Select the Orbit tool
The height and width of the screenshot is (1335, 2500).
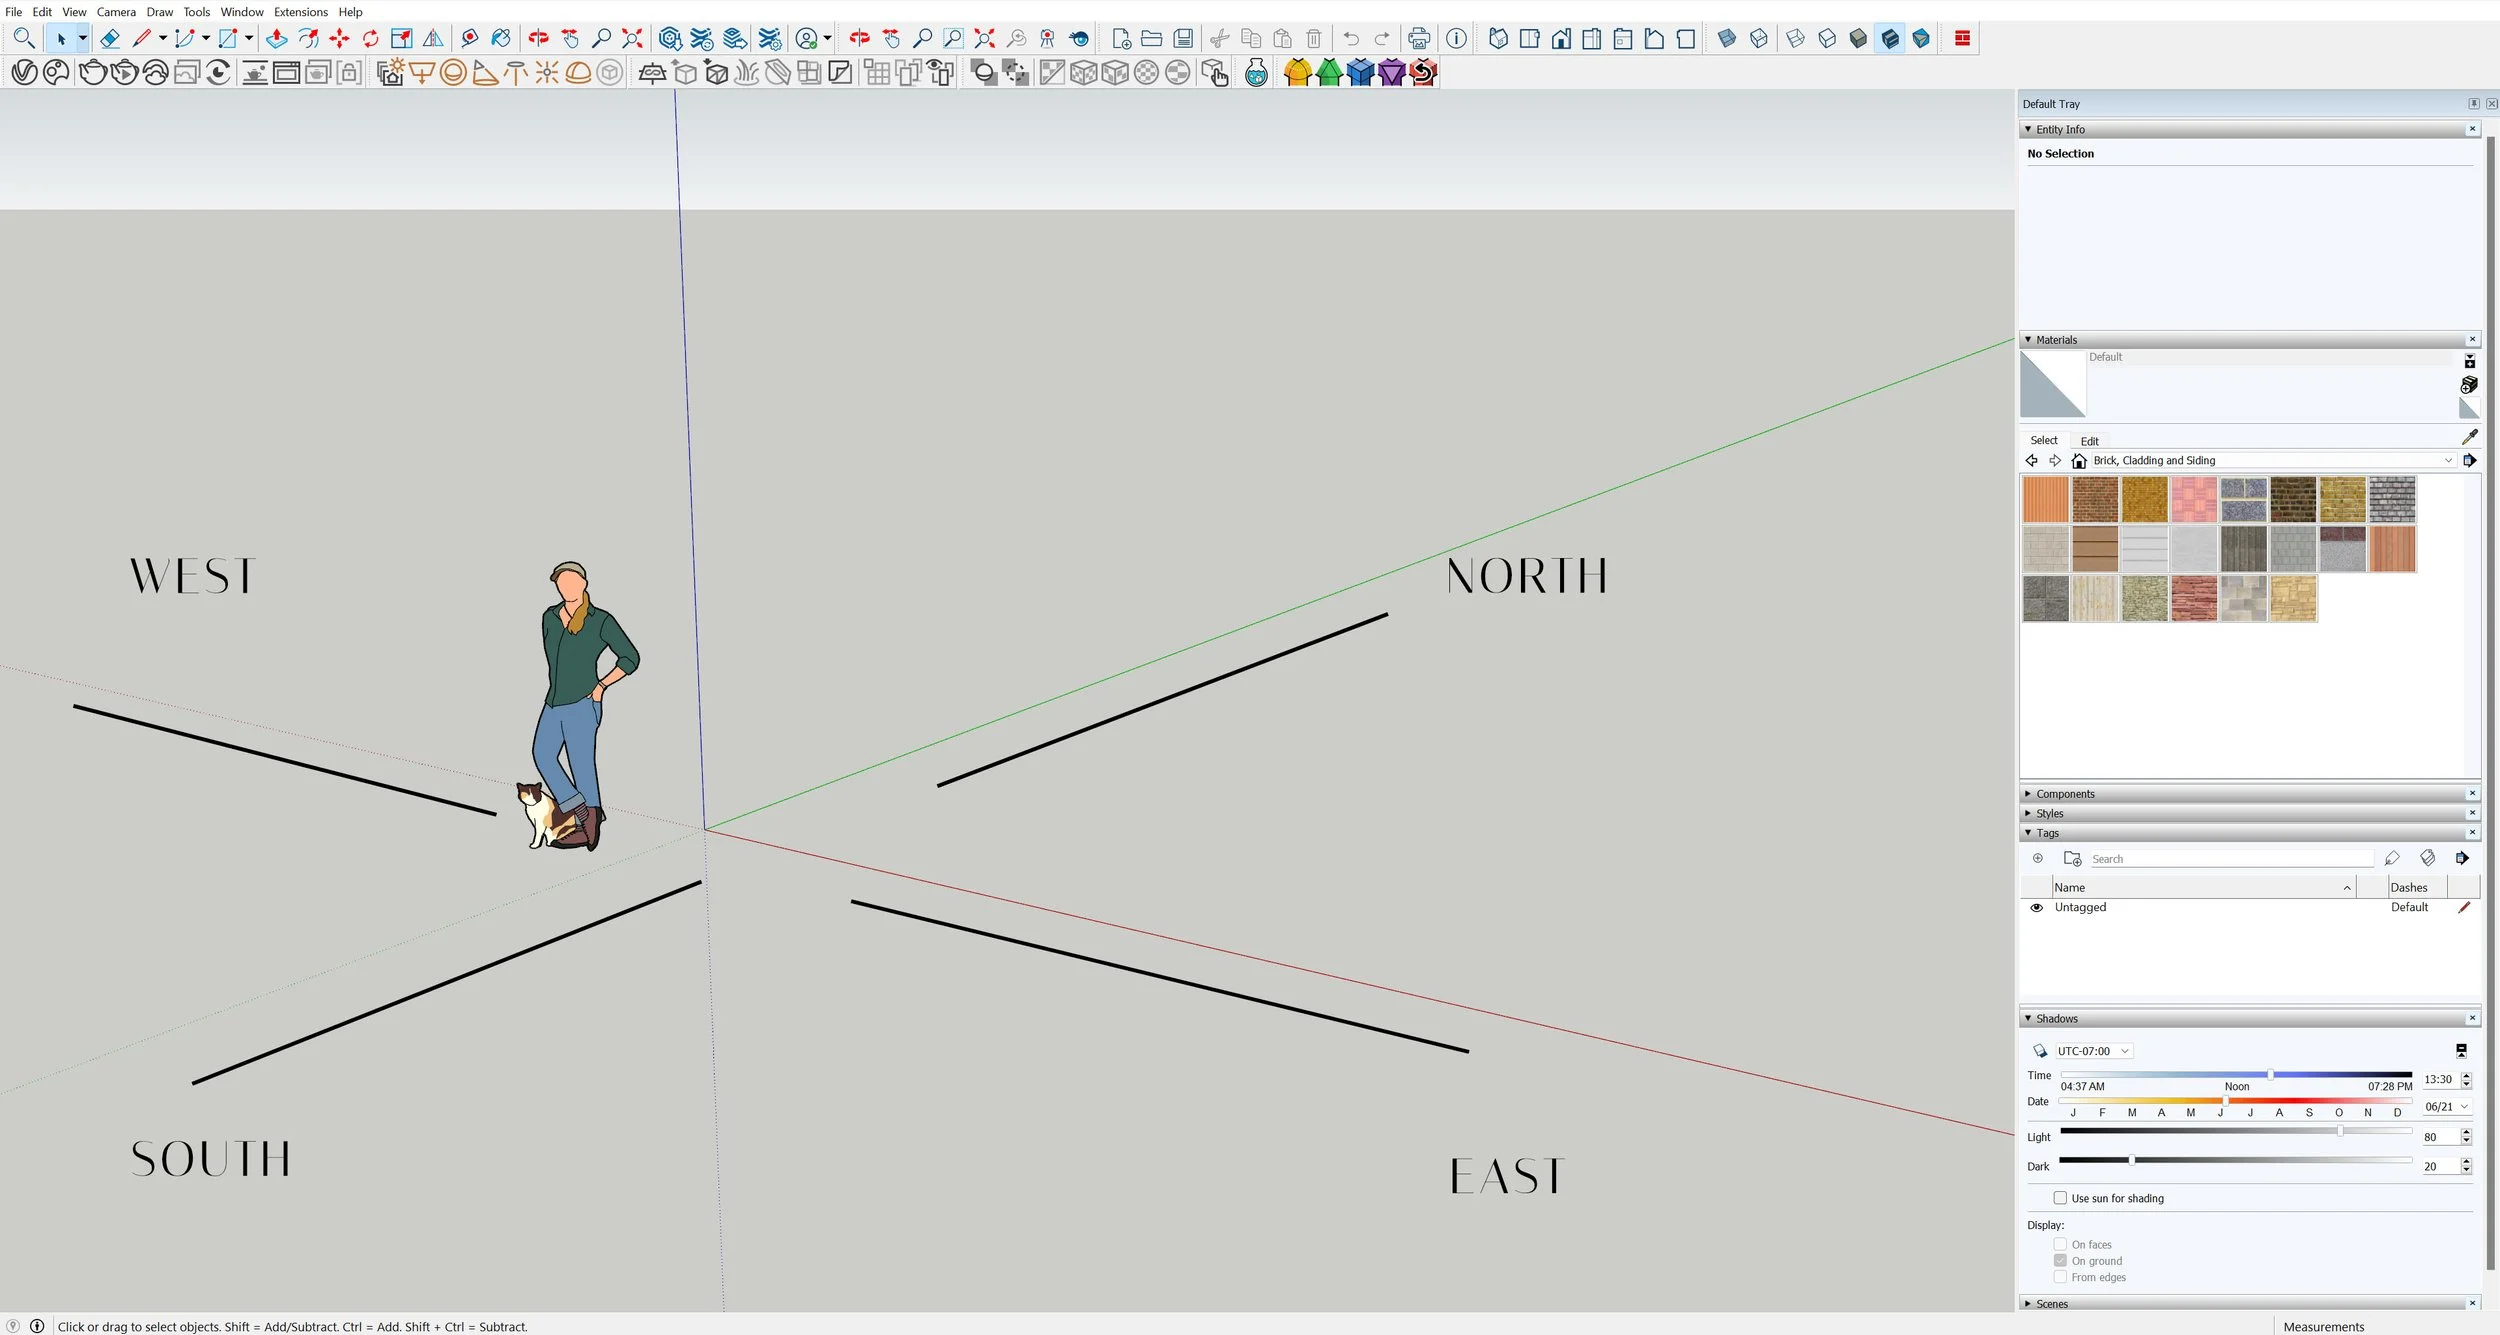click(539, 38)
